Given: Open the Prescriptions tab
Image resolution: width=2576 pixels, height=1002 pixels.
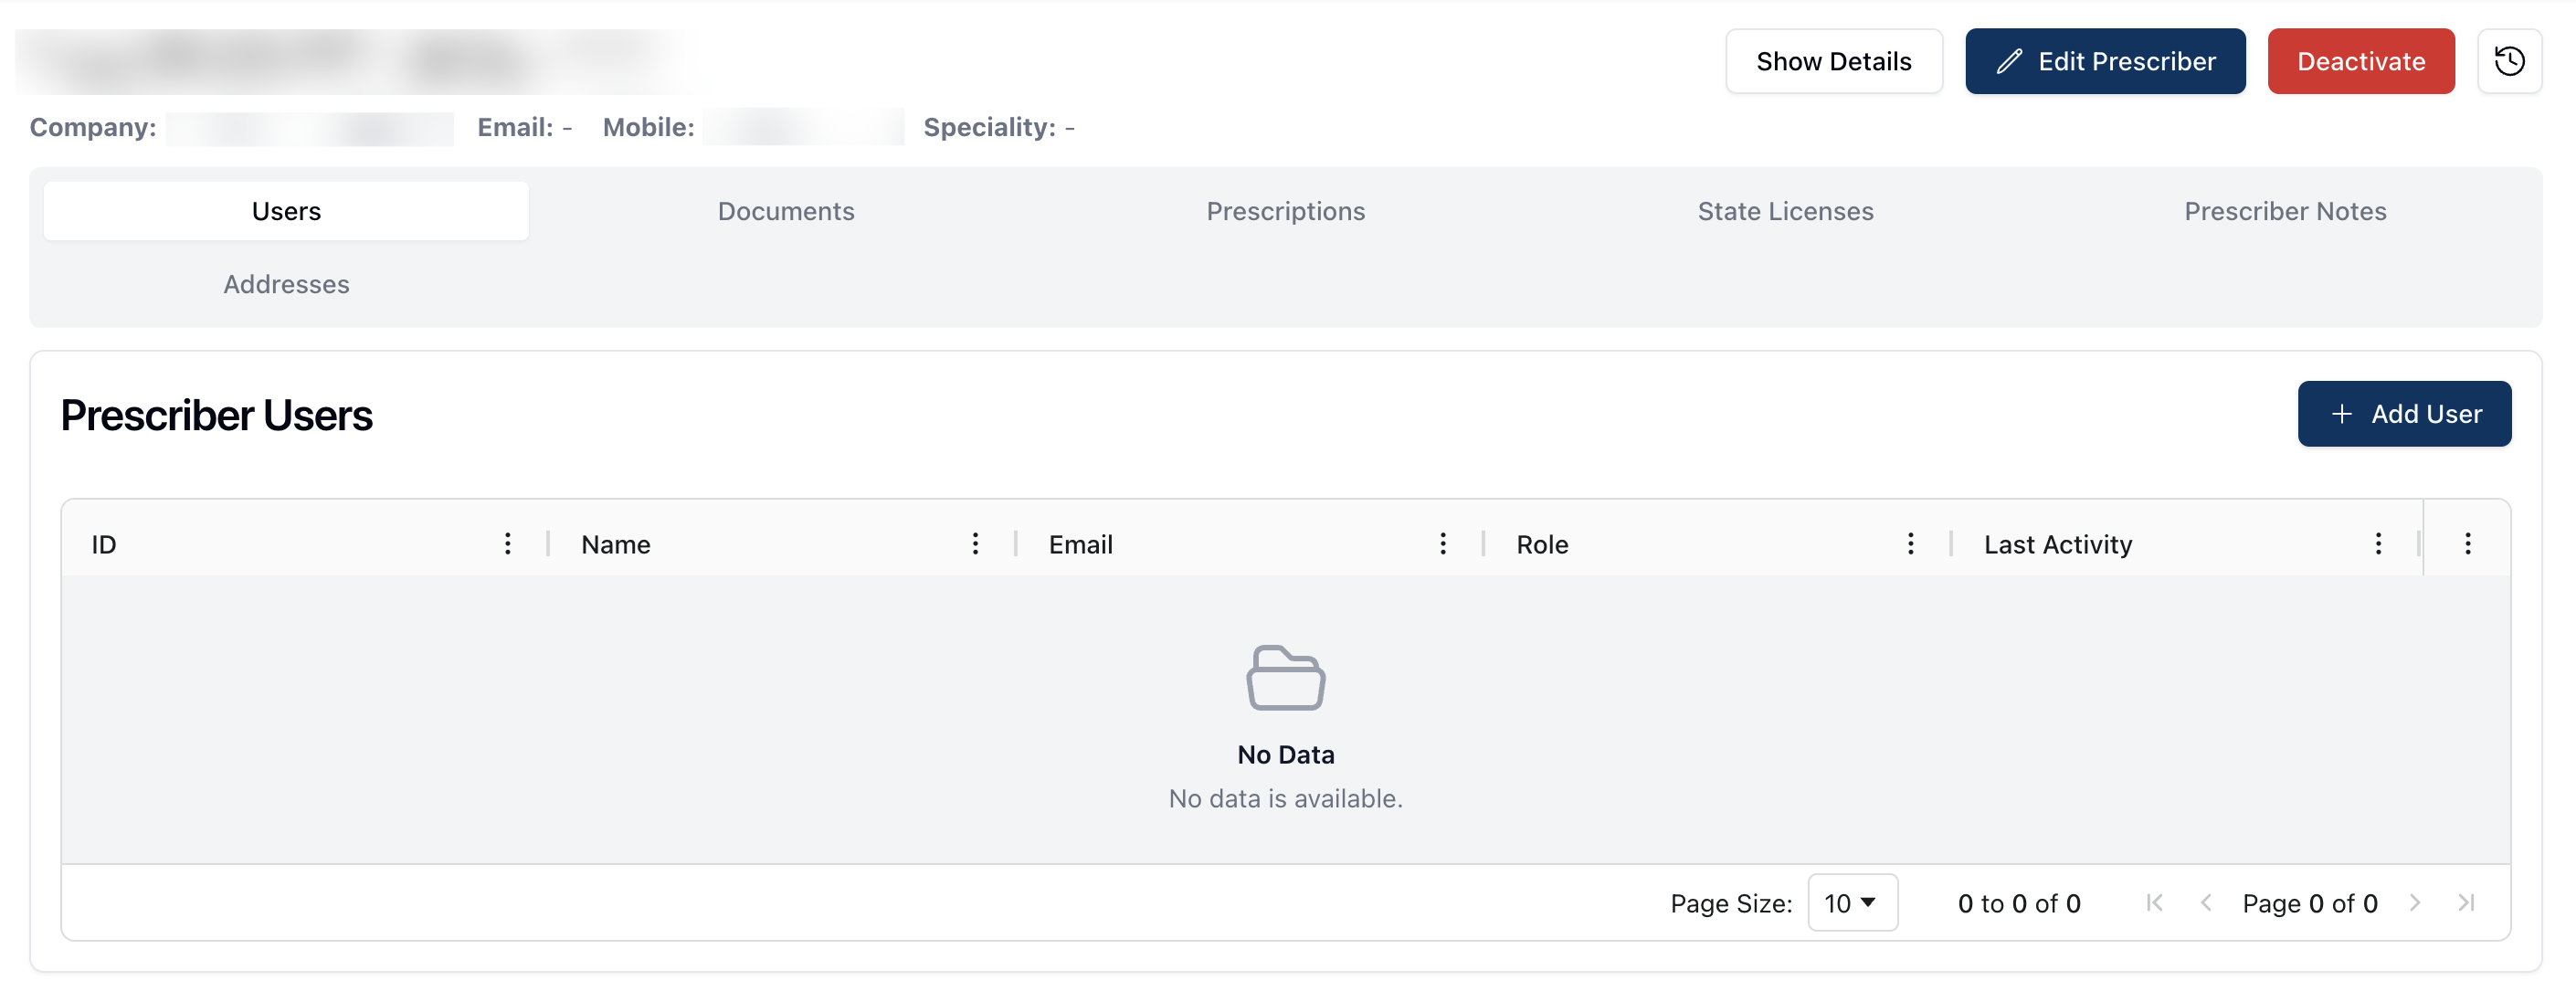Looking at the screenshot, I should pyautogui.click(x=1285, y=211).
